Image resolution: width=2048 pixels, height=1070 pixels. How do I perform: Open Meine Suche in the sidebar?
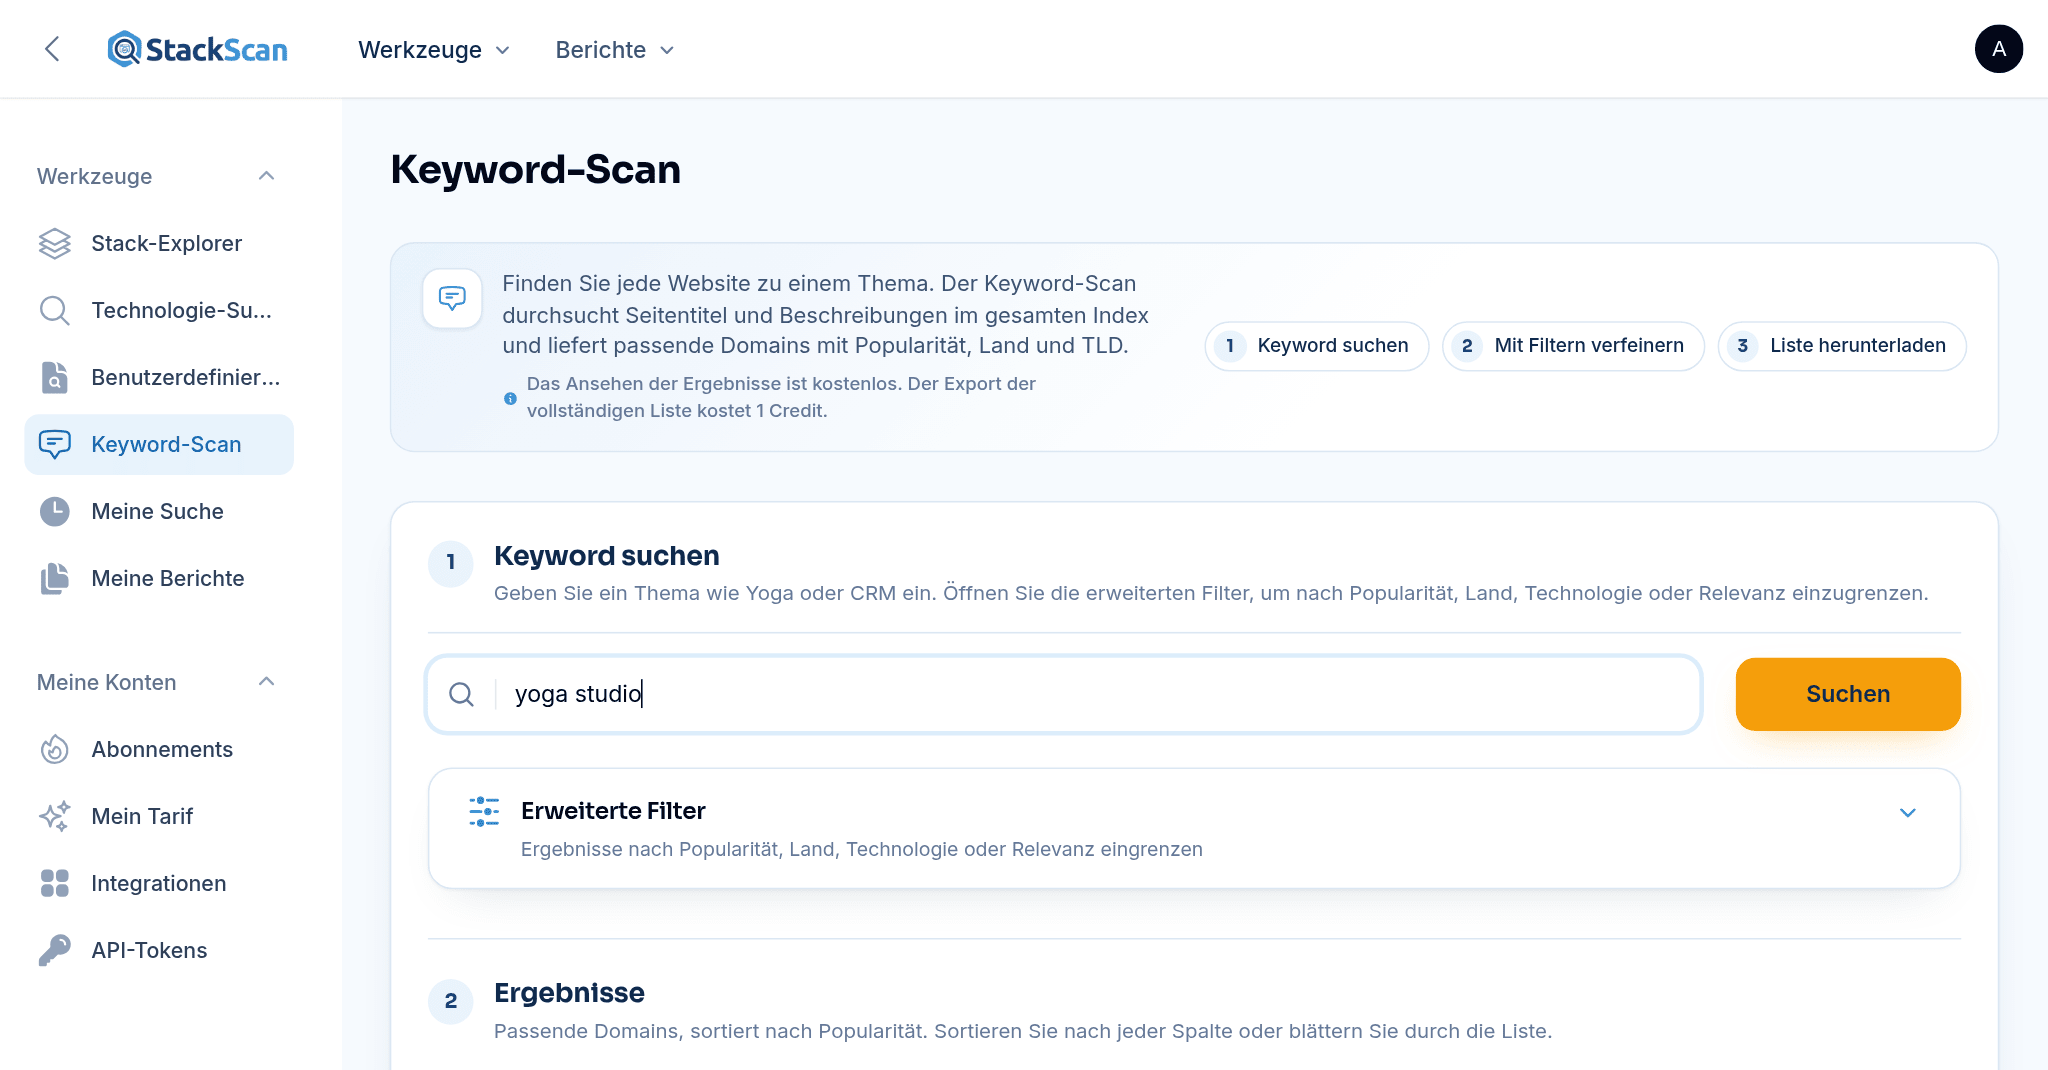[x=159, y=511]
